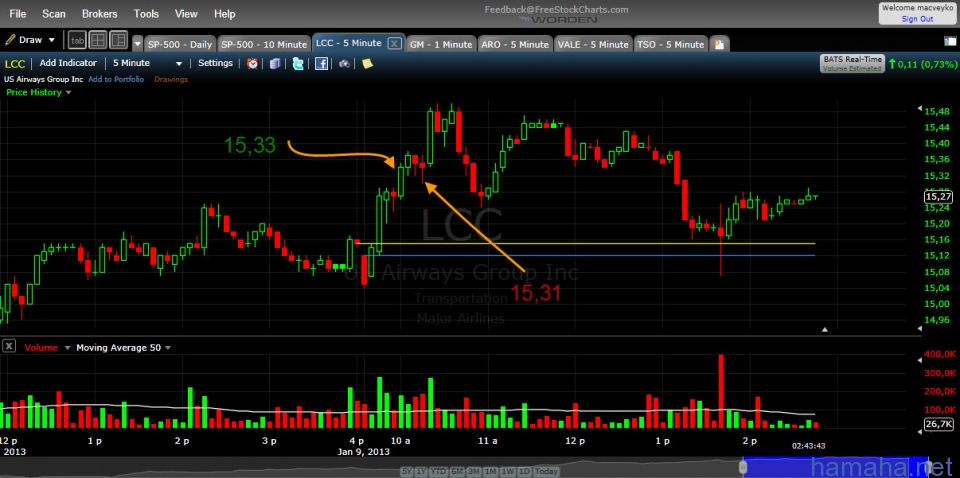This screenshot has width=960, height=478.
Task: Click the stacked coins database icon
Action: coord(275,63)
